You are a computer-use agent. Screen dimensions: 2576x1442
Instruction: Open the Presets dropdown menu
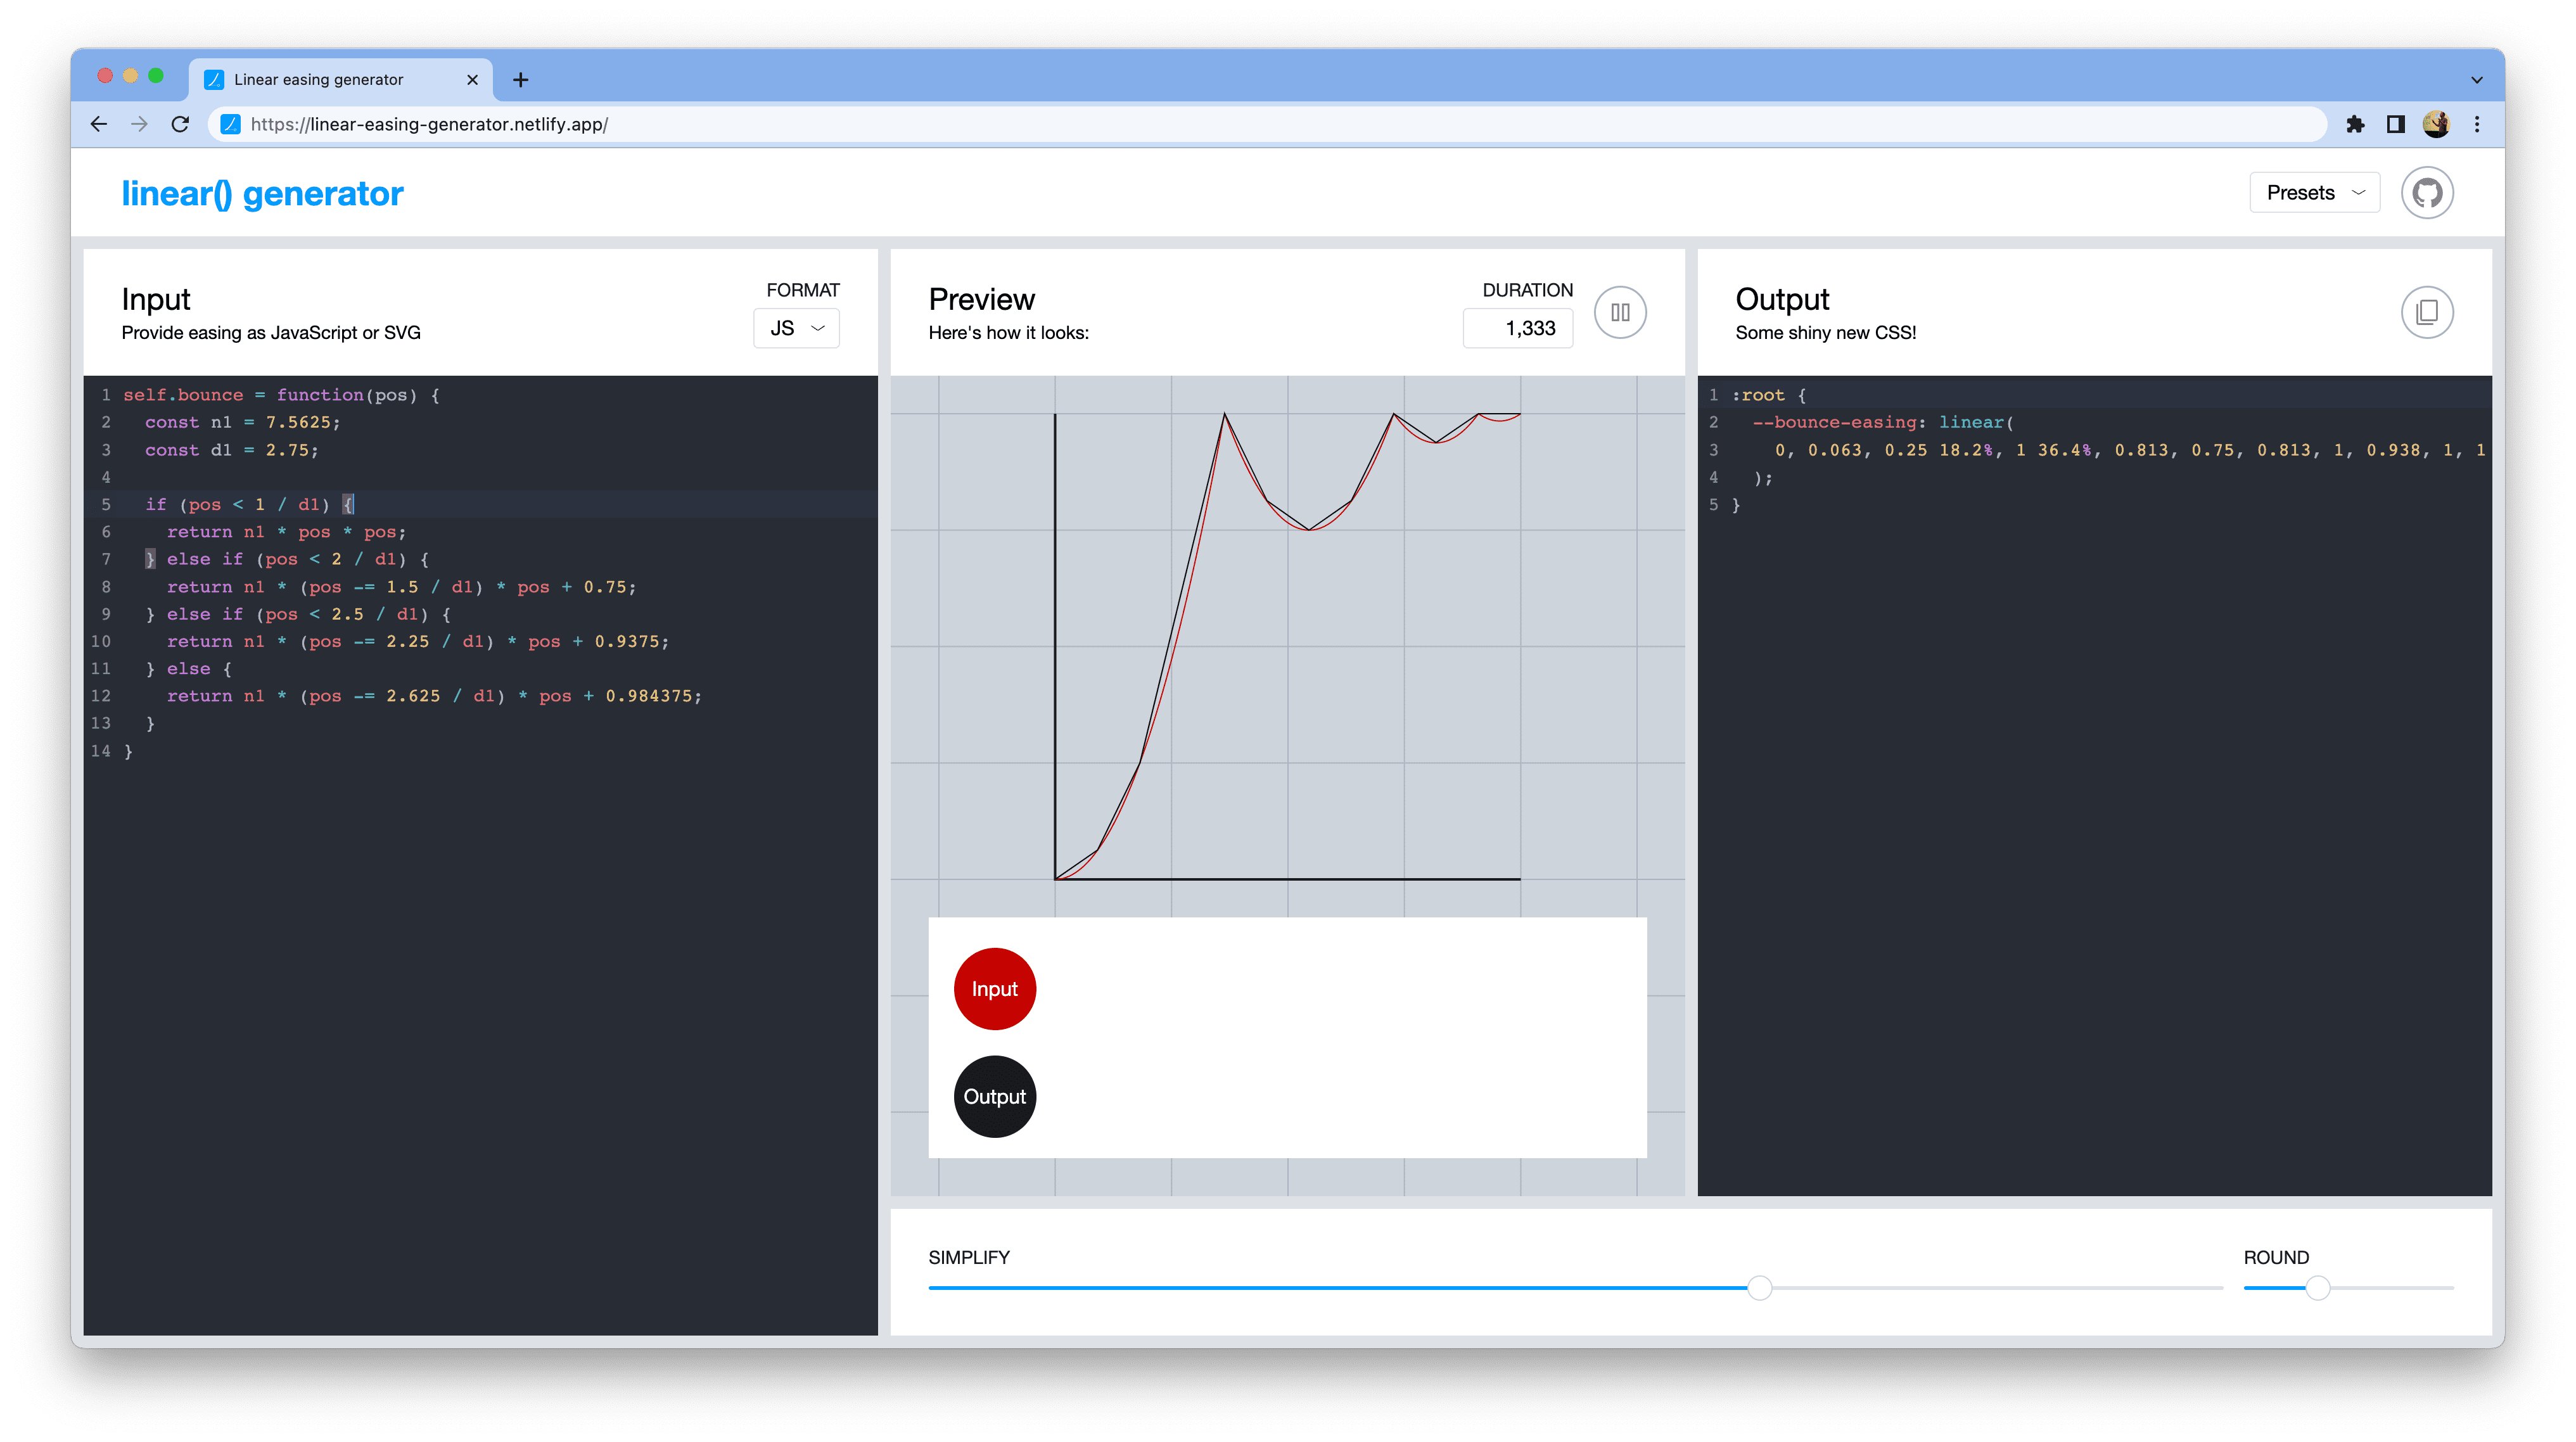2316,191
